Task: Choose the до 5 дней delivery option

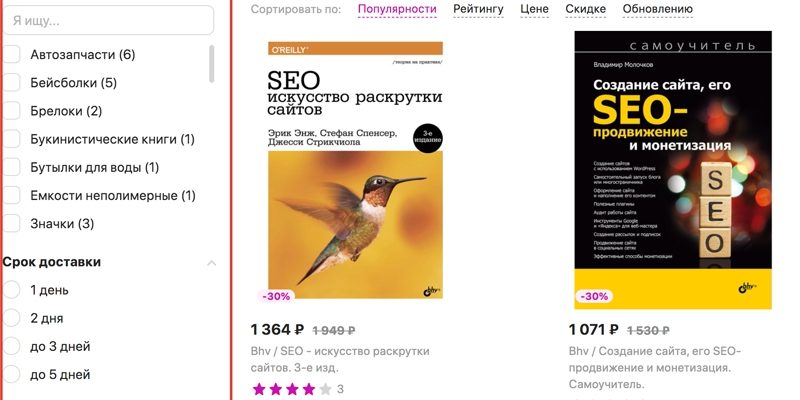Action: coord(12,374)
